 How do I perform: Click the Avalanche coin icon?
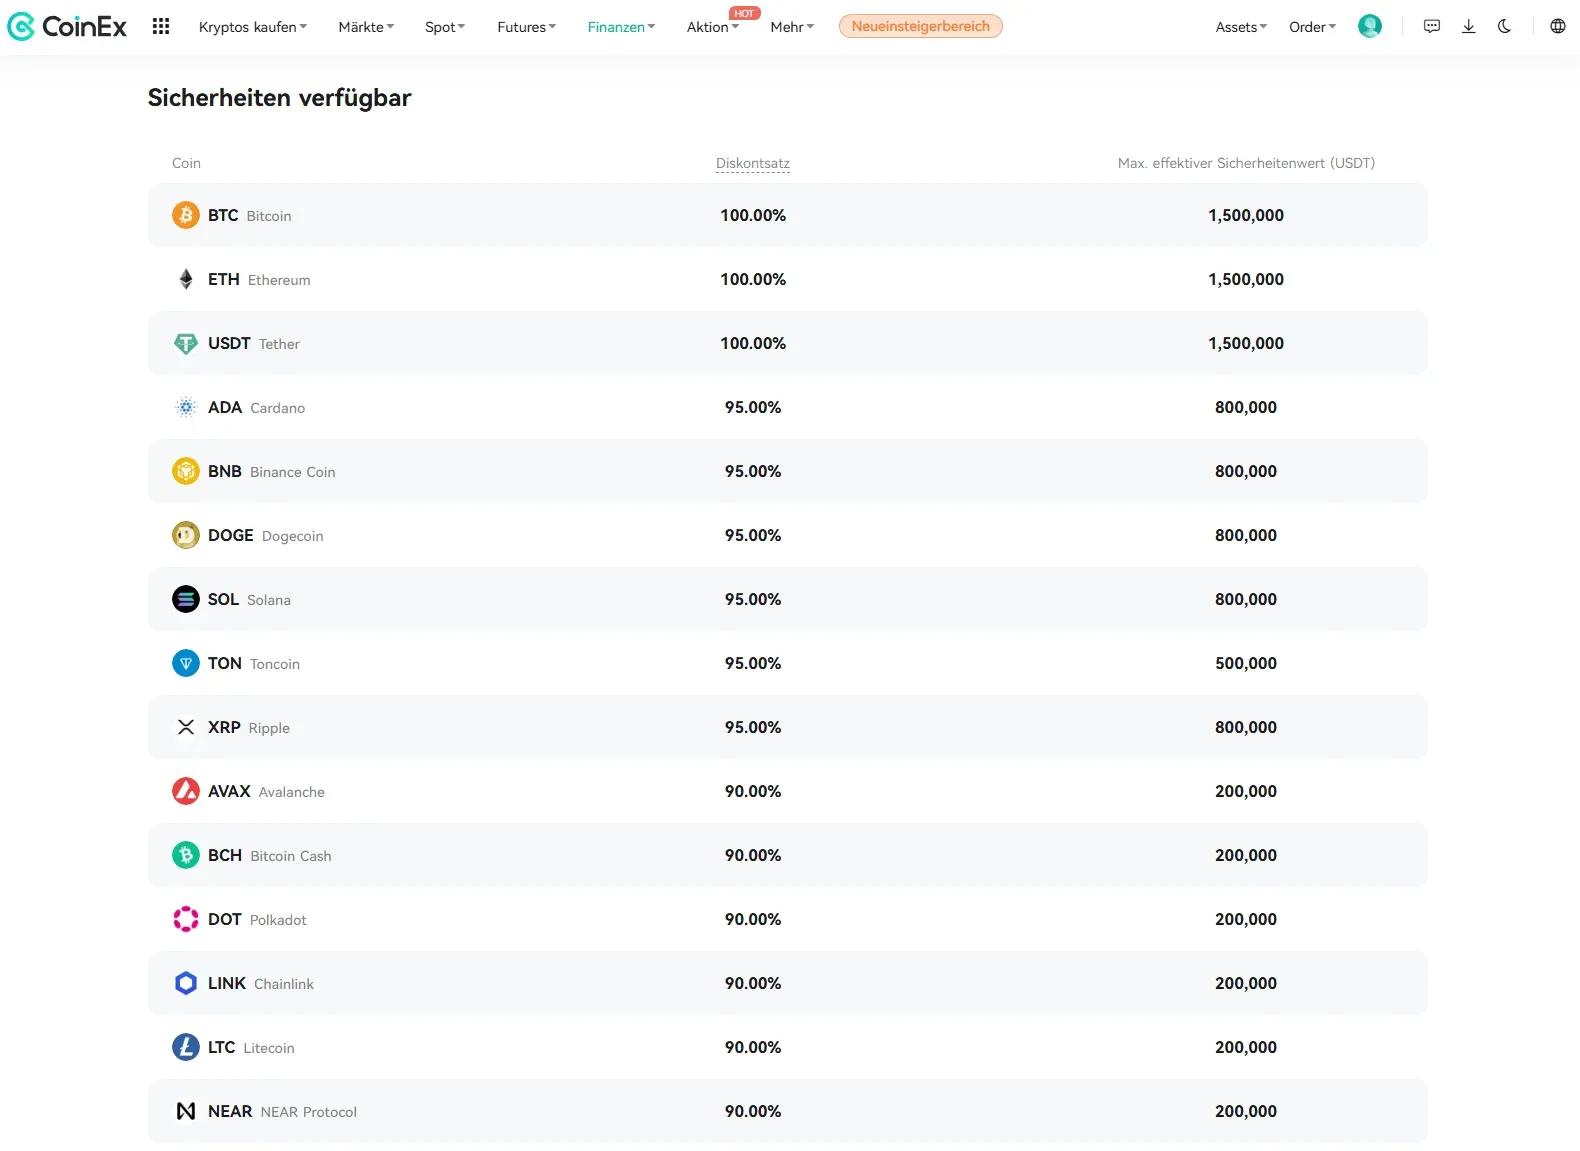pos(186,791)
